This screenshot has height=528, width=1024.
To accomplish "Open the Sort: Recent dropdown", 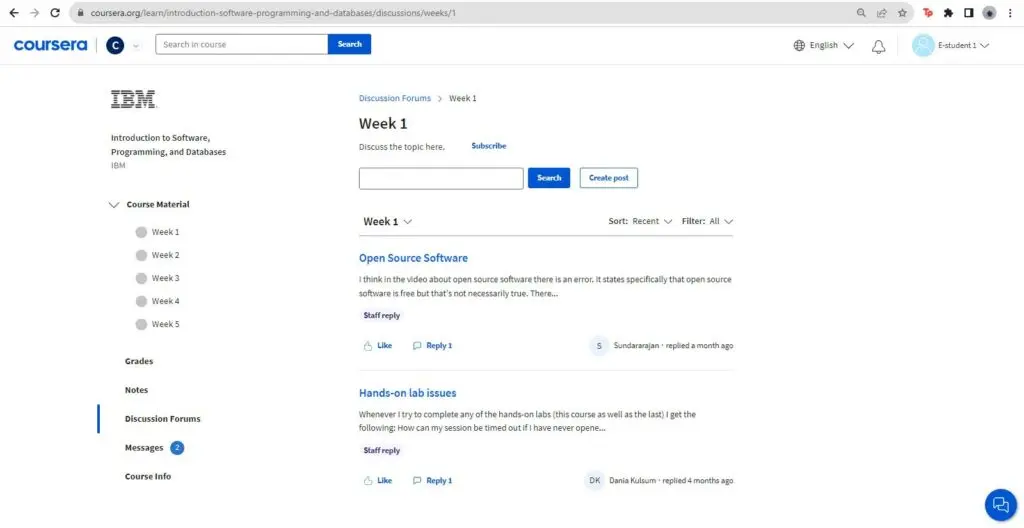I will (x=640, y=222).
